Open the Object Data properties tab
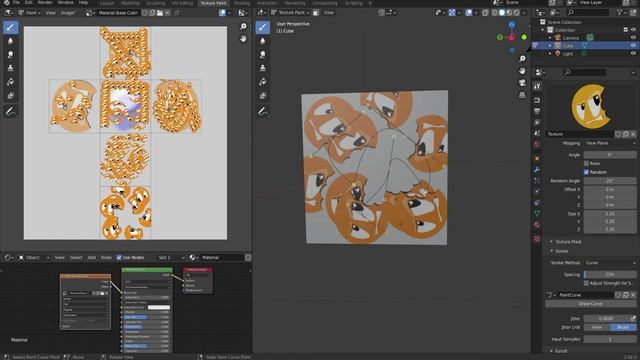This screenshot has width=640, height=360. (x=537, y=213)
